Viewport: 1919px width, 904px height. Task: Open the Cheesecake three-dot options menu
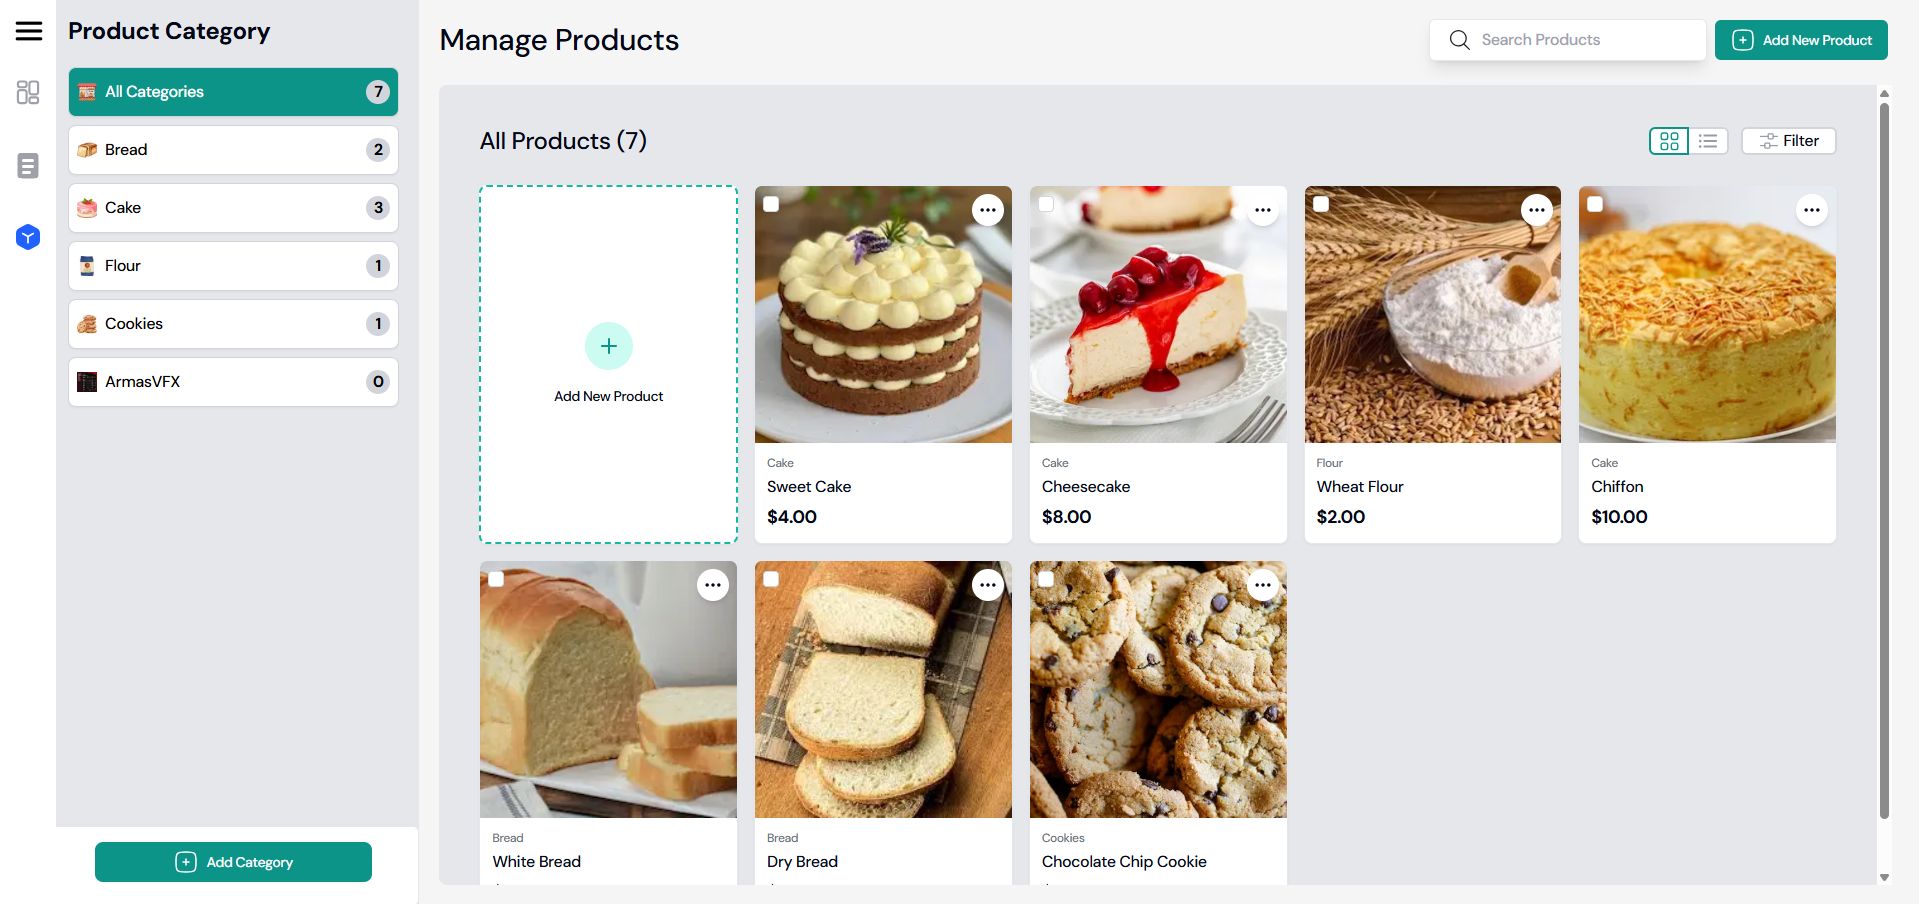[x=1262, y=210]
